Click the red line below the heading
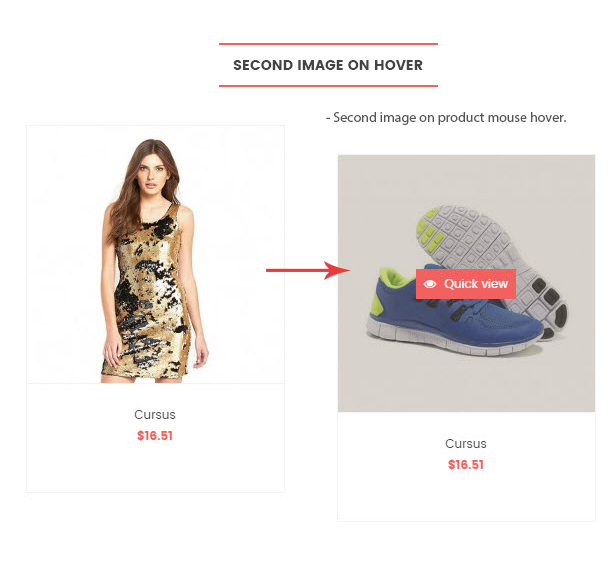This screenshot has width=616, height=576. pos(328,86)
